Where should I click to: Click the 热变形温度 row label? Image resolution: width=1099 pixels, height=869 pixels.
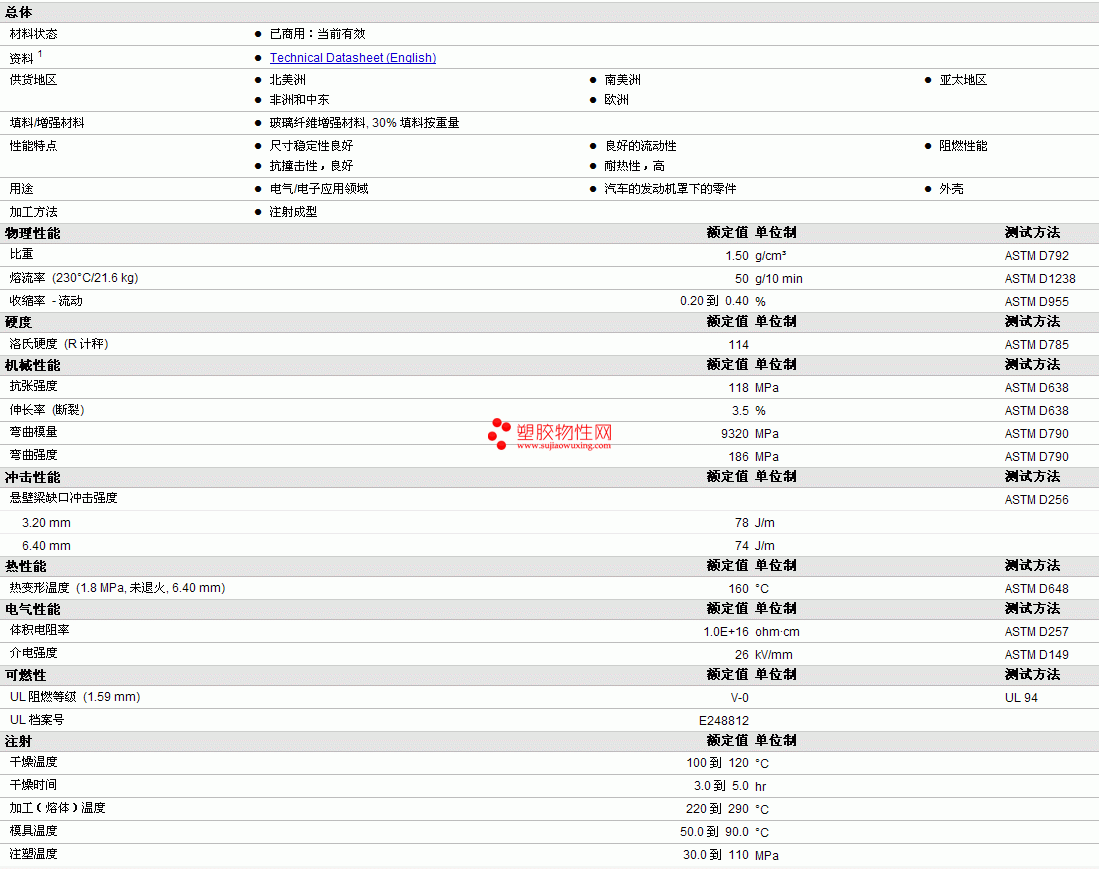[x=118, y=588]
